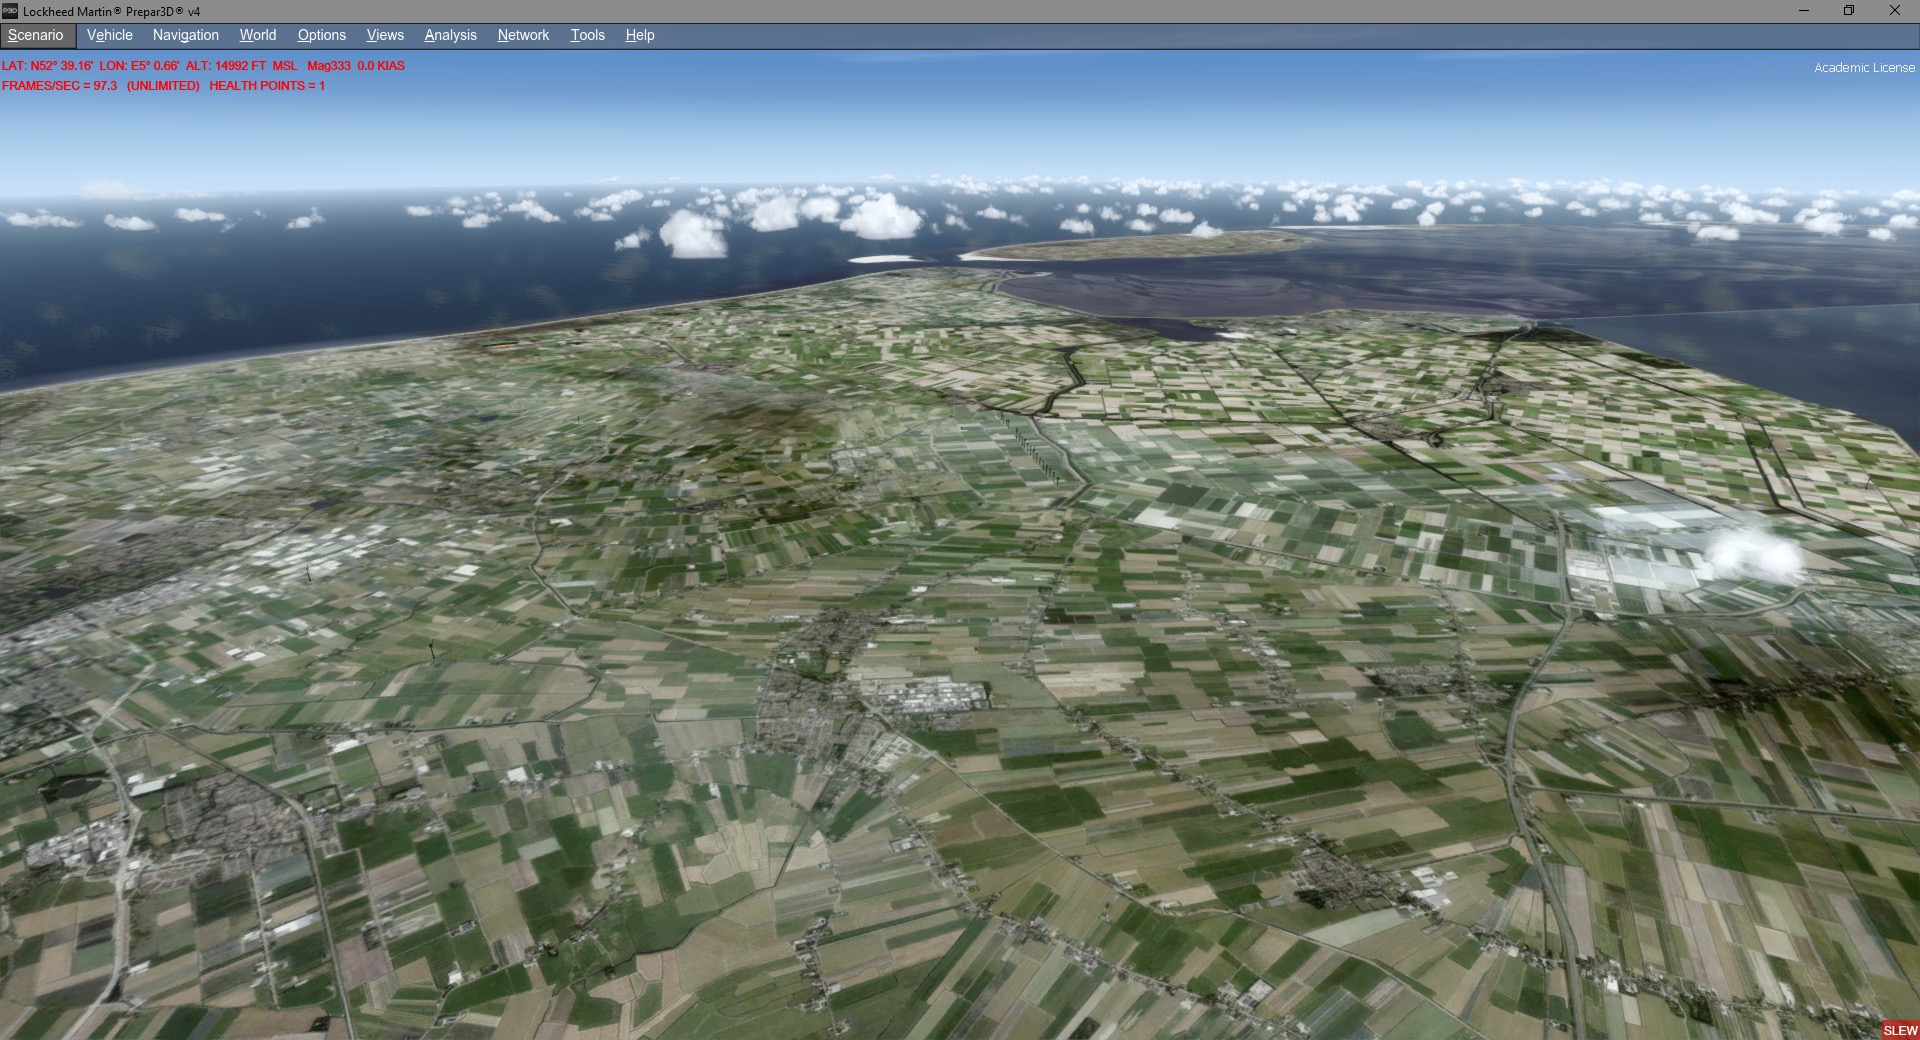The height and width of the screenshot is (1040, 1920).
Task: Open the Views menu
Action: pyautogui.click(x=385, y=35)
